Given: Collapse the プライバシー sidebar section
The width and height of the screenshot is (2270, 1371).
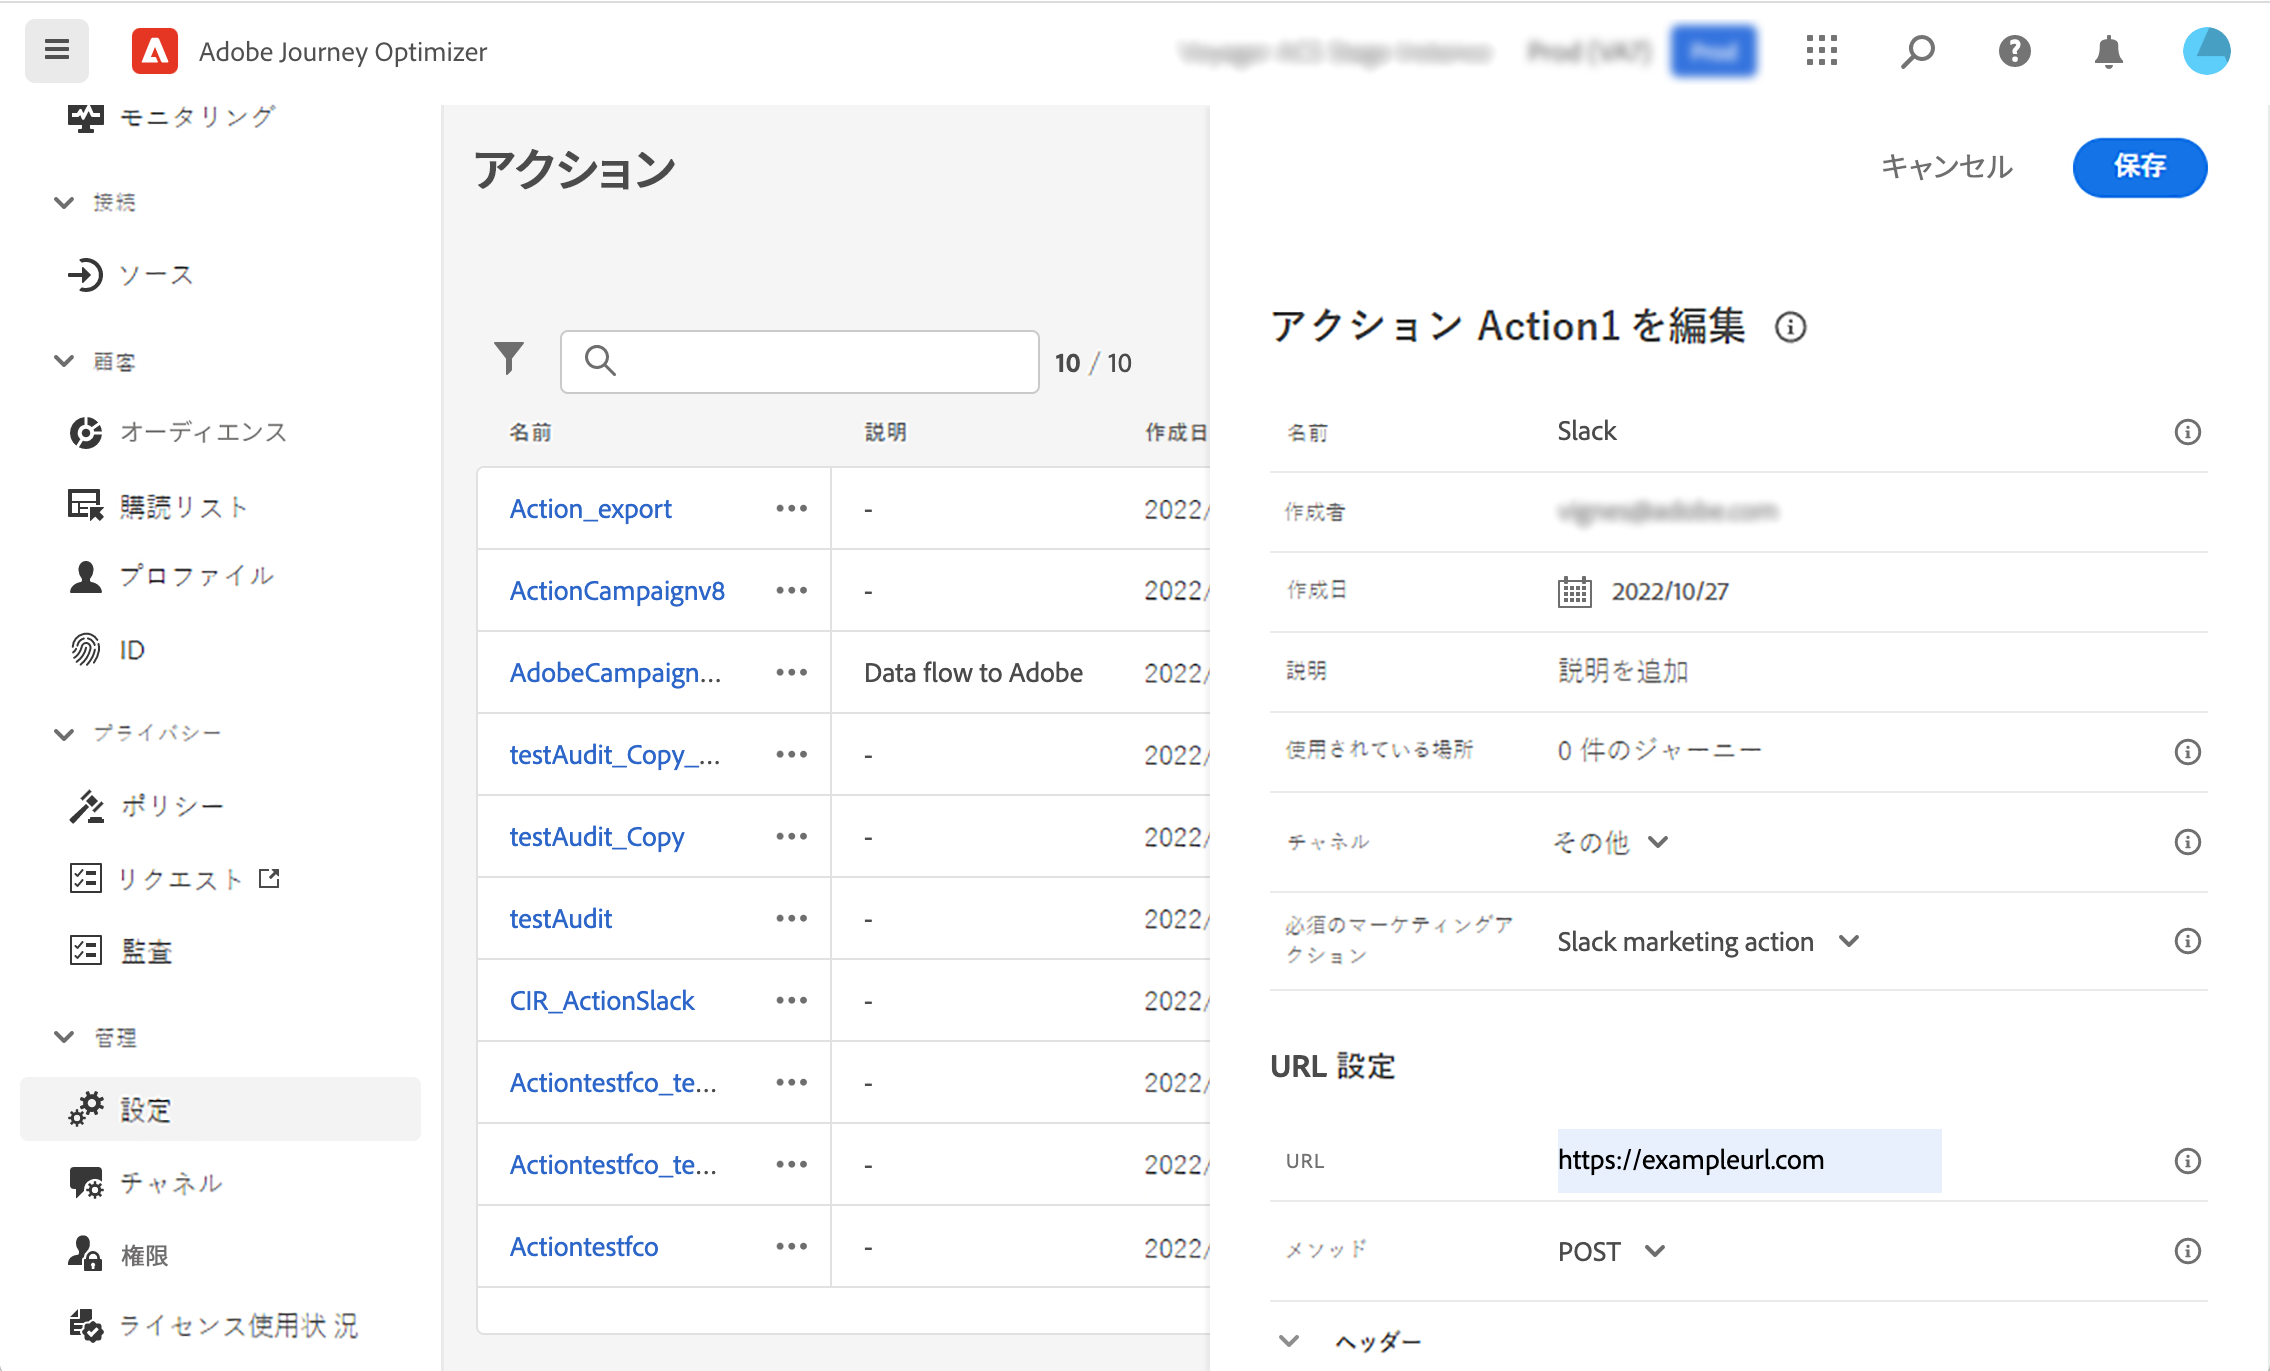Looking at the screenshot, I should point(64,734).
